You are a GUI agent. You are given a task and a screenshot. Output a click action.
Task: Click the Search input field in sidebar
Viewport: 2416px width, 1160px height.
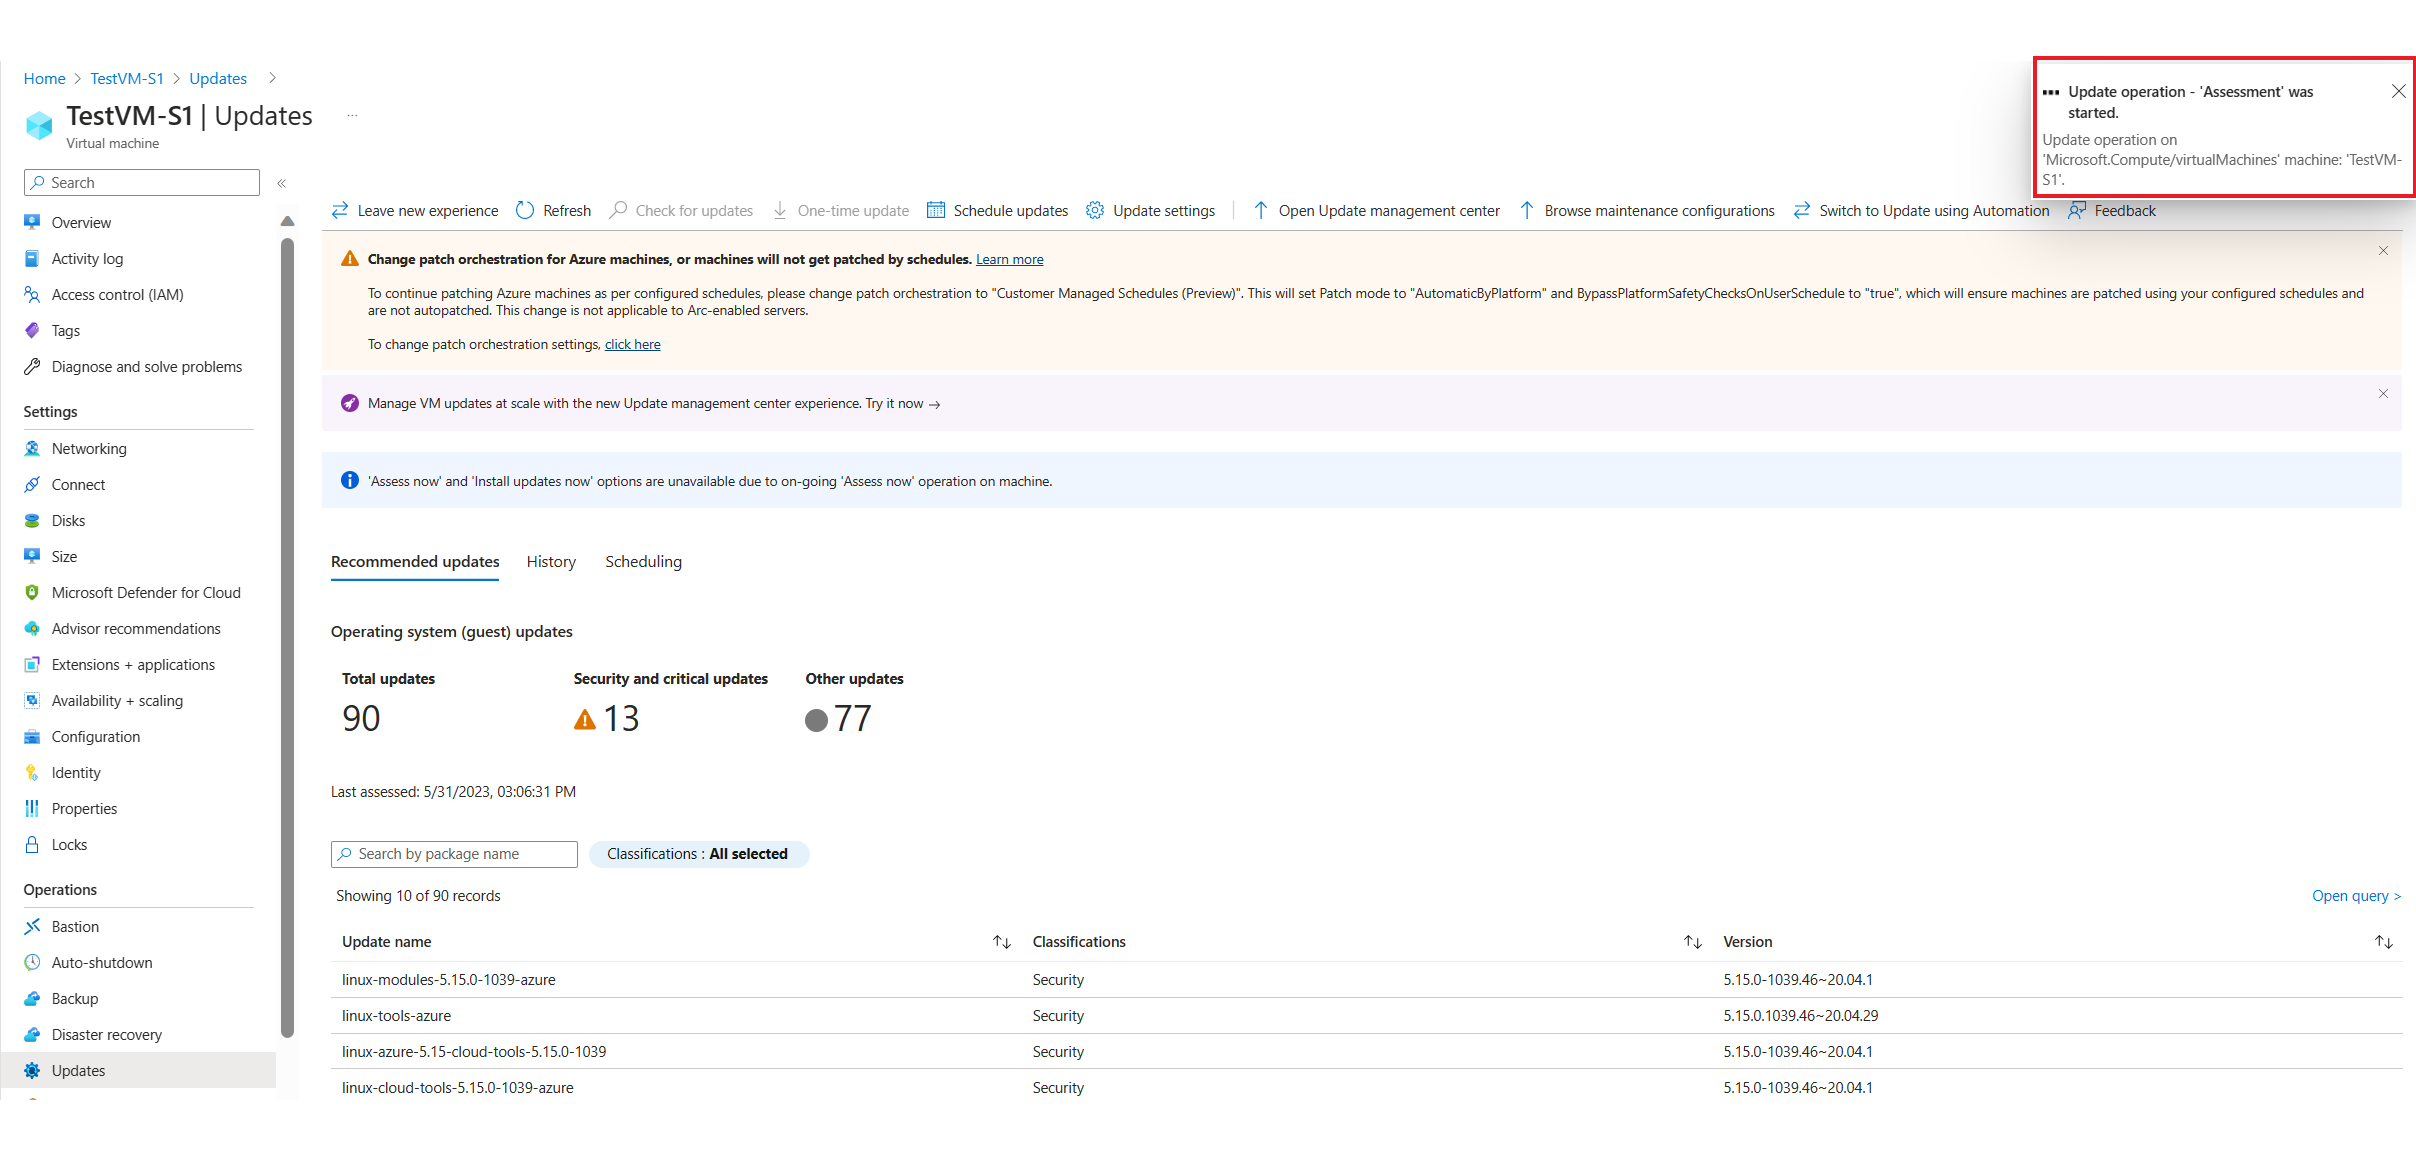click(142, 183)
